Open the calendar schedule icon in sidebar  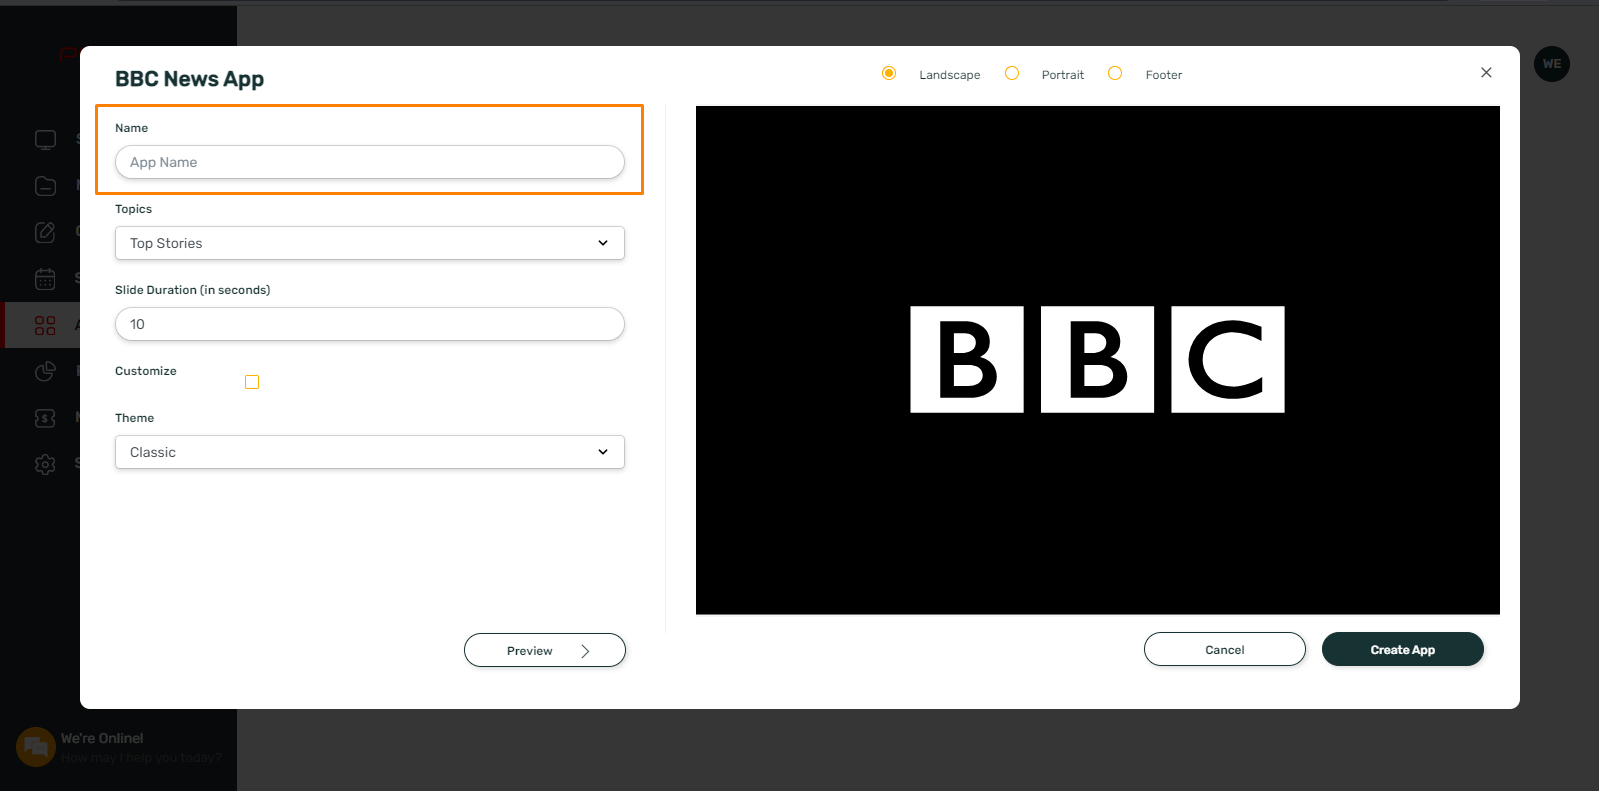point(45,279)
